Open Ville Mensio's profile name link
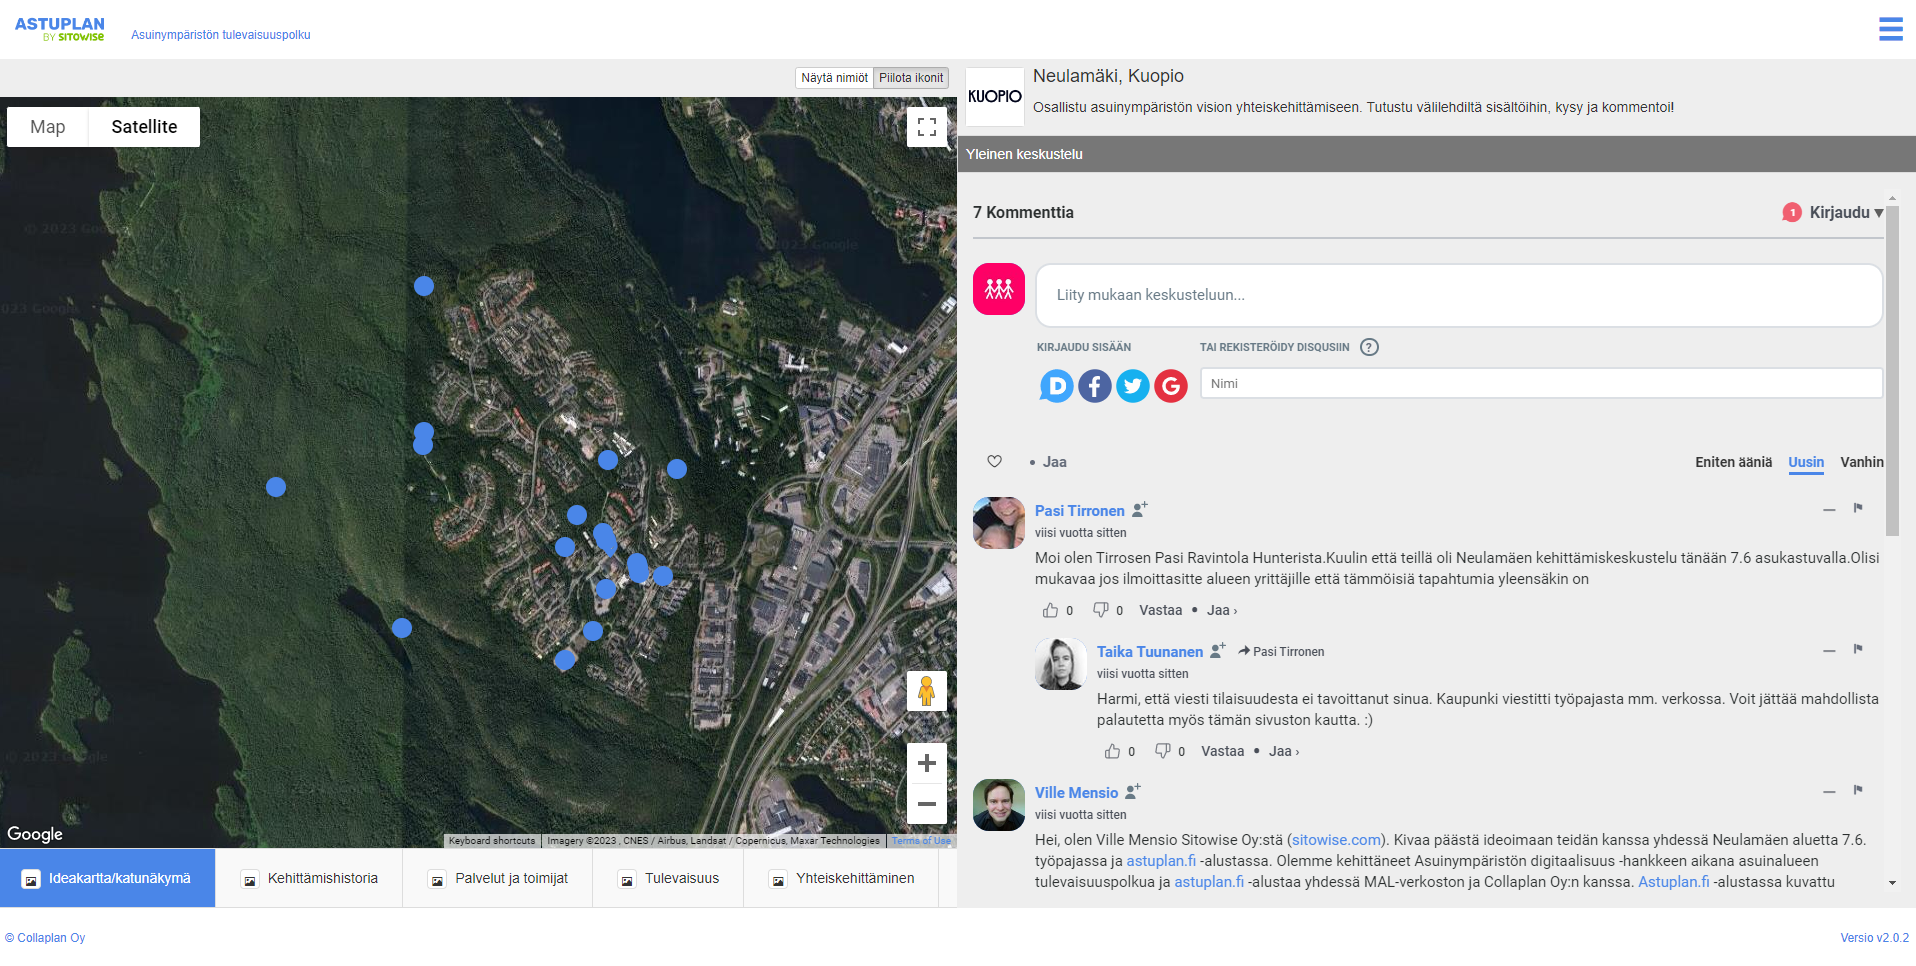The width and height of the screenshot is (1916, 966). [x=1076, y=793]
